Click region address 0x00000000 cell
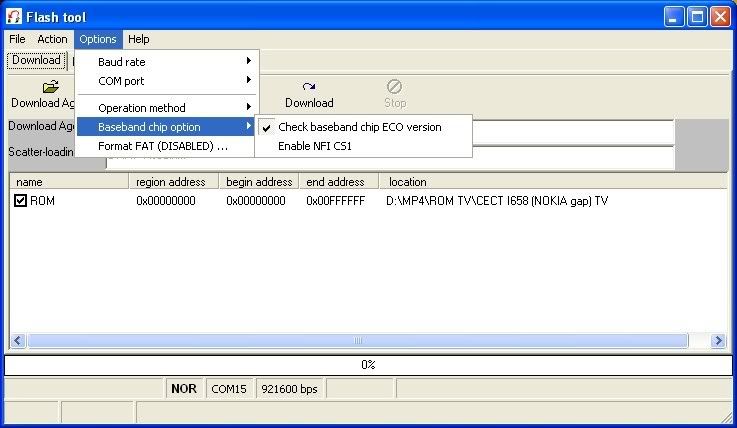Viewport: 737px width, 428px height. pos(166,201)
